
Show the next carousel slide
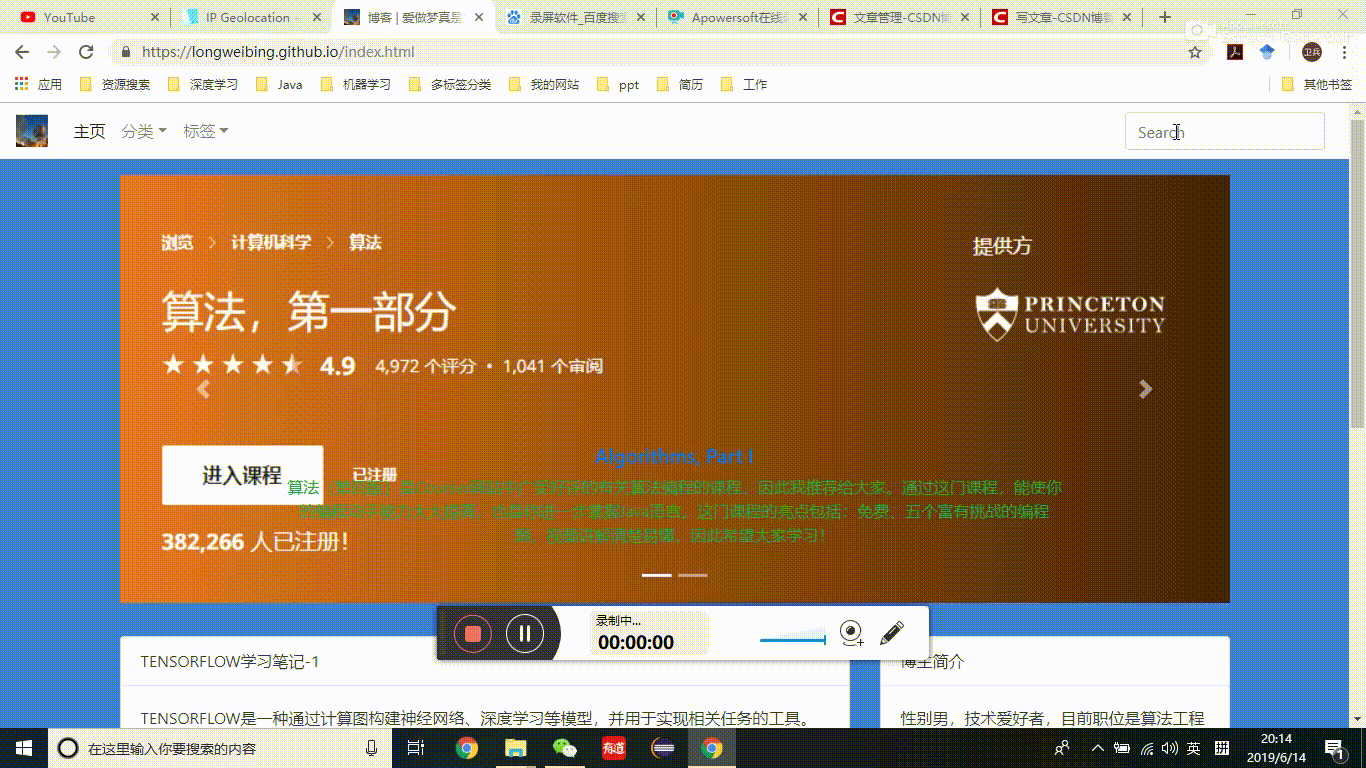1146,389
